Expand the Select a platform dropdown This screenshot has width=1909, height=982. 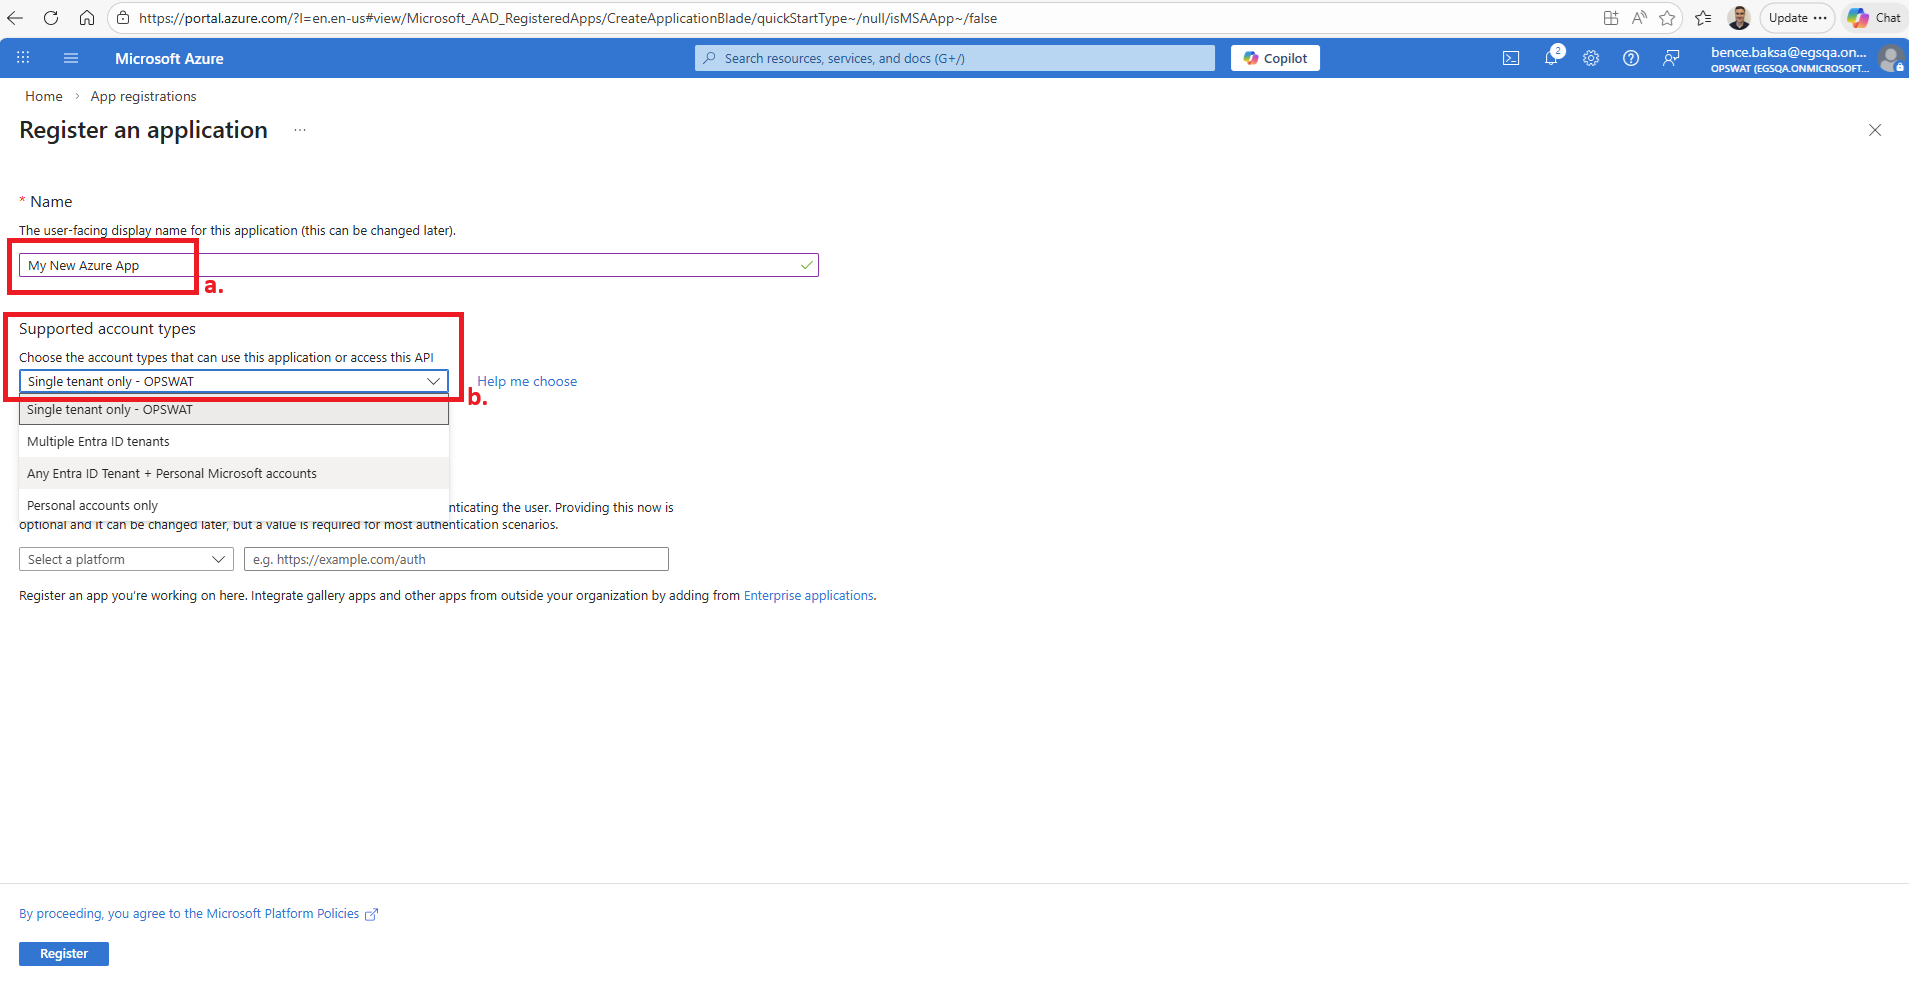tap(126, 559)
